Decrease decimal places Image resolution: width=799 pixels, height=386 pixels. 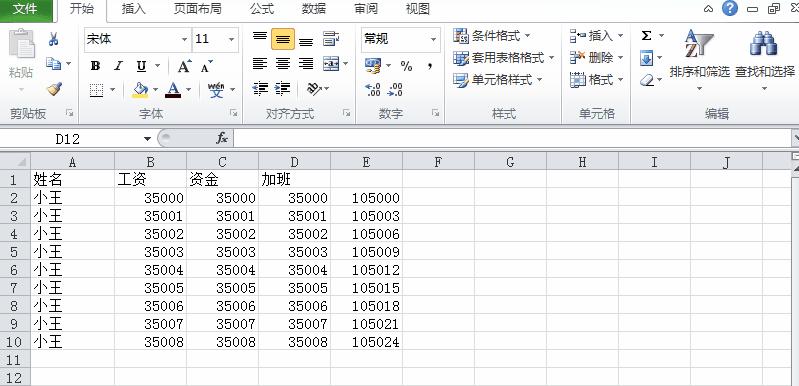pos(395,90)
